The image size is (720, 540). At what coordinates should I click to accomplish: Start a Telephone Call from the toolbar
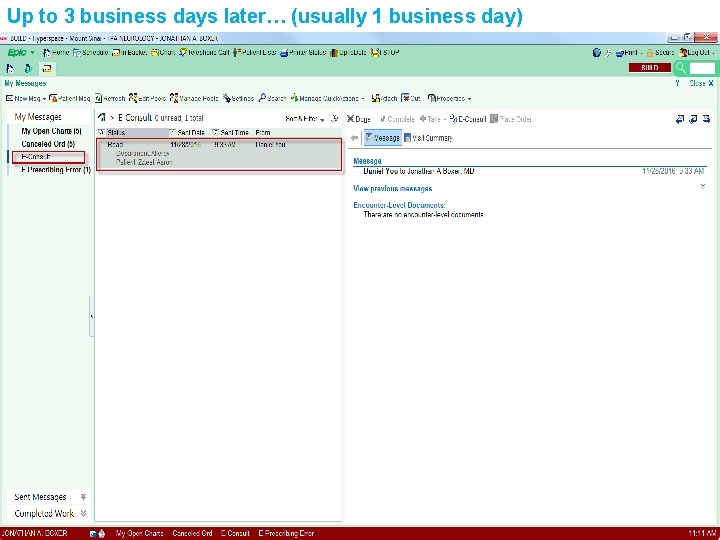pyautogui.click(x=204, y=52)
